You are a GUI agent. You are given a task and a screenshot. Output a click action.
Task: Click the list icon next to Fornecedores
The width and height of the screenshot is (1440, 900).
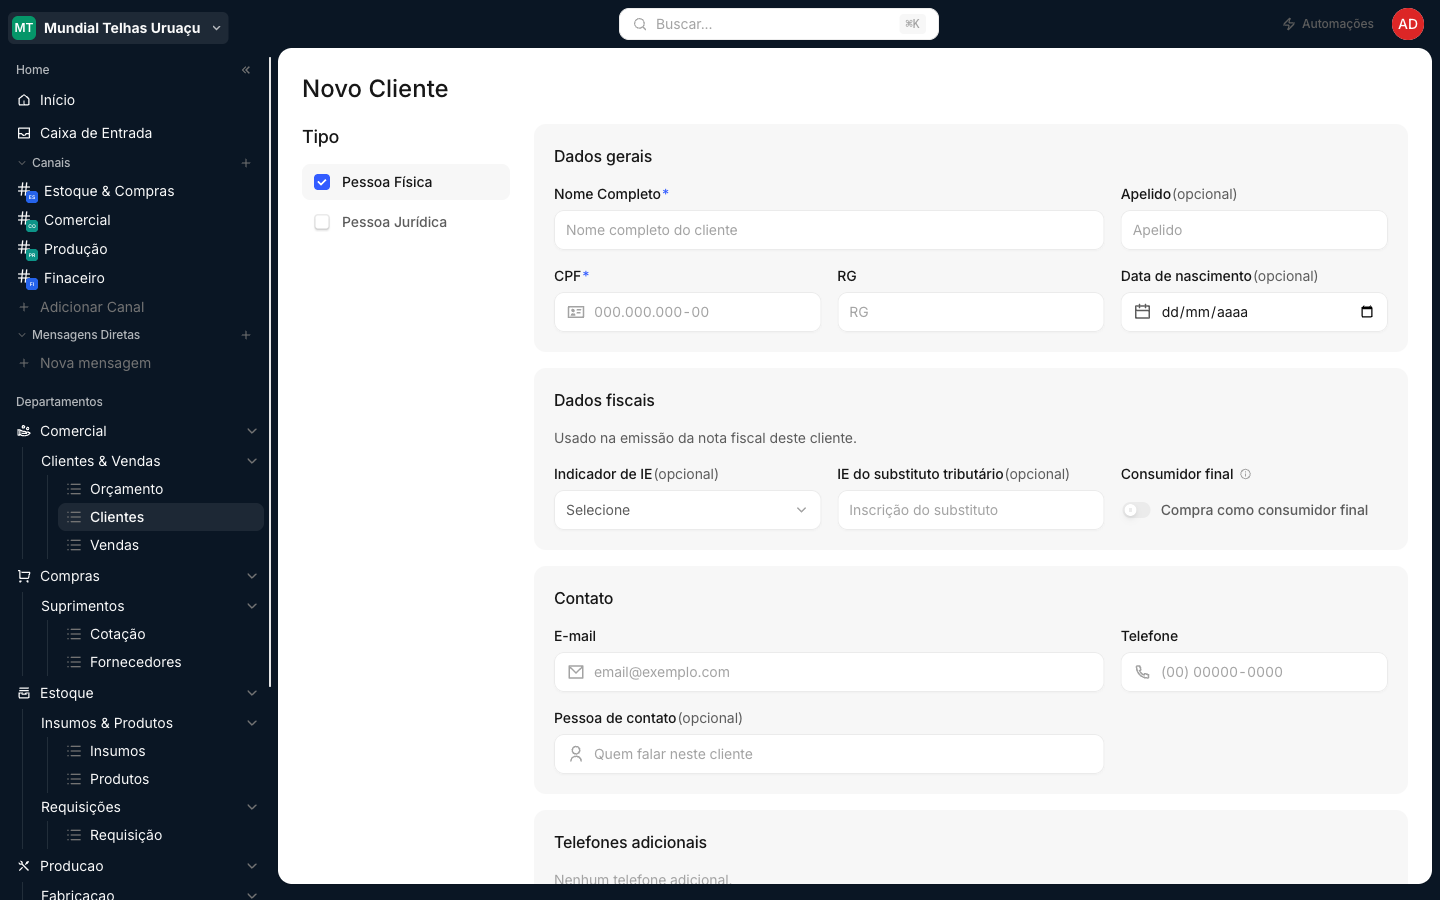tap(74, 662)
